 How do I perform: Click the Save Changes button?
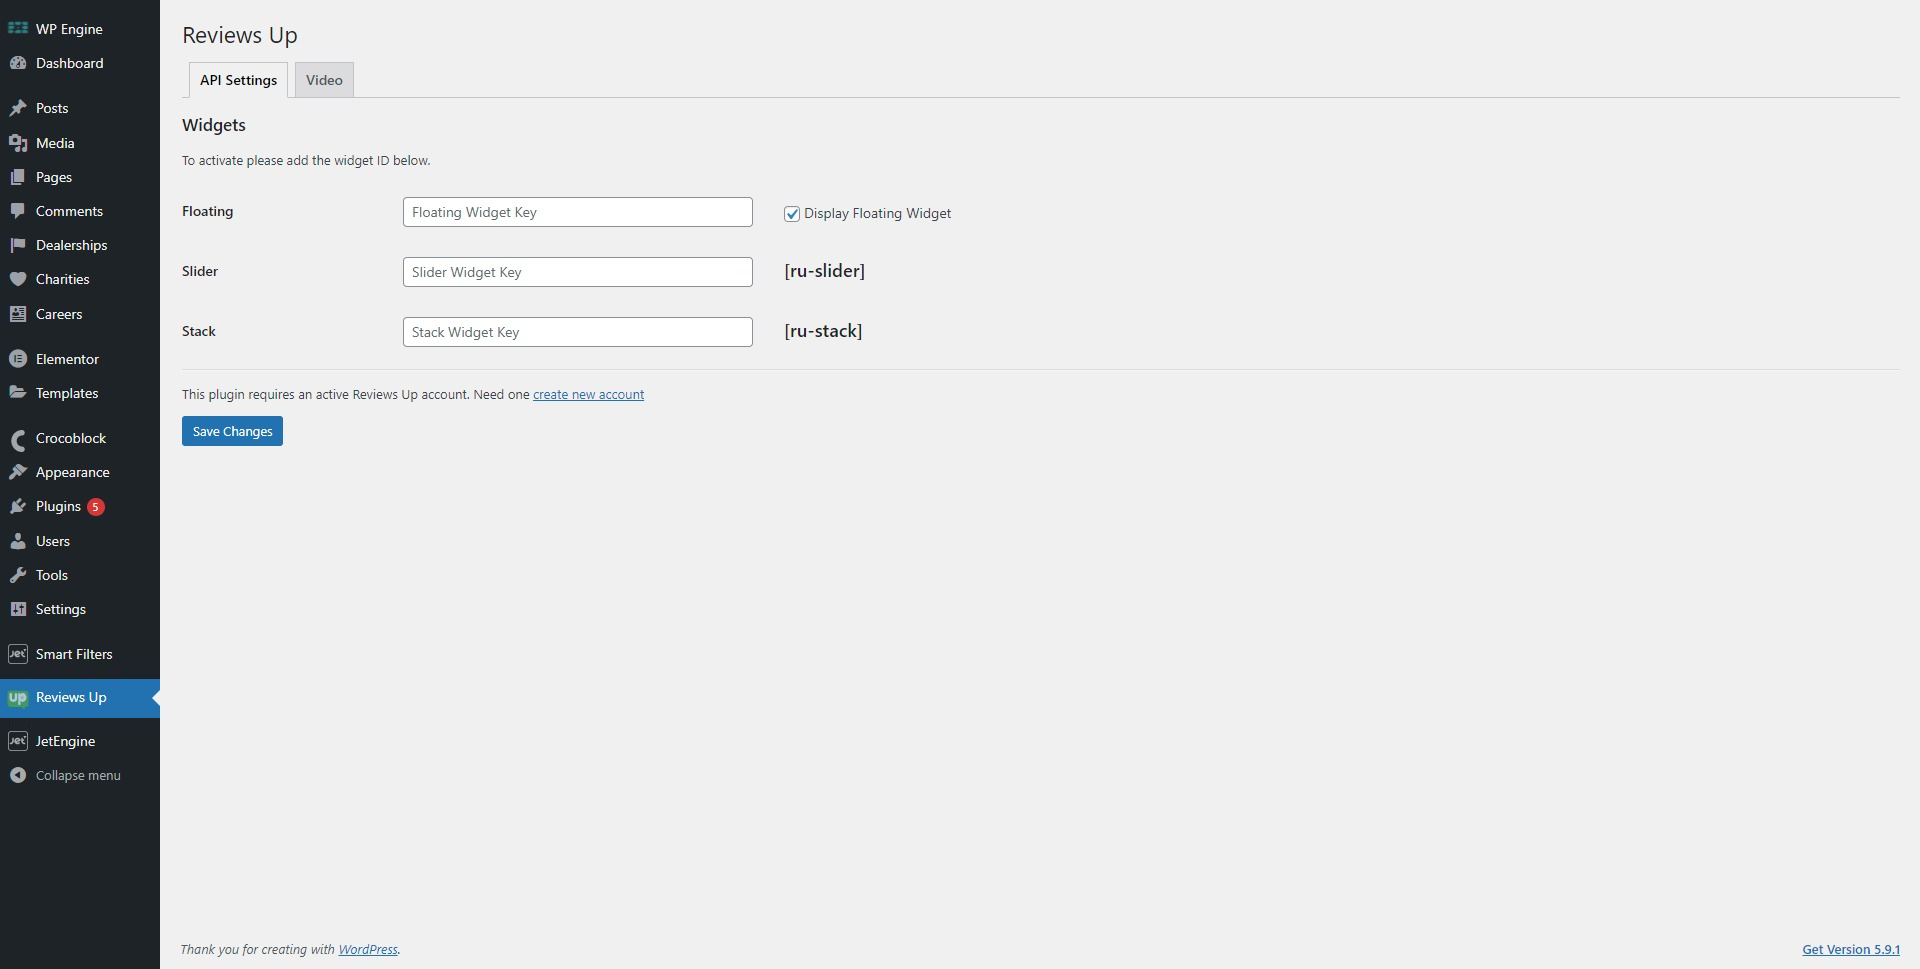(x=232, y=431)
